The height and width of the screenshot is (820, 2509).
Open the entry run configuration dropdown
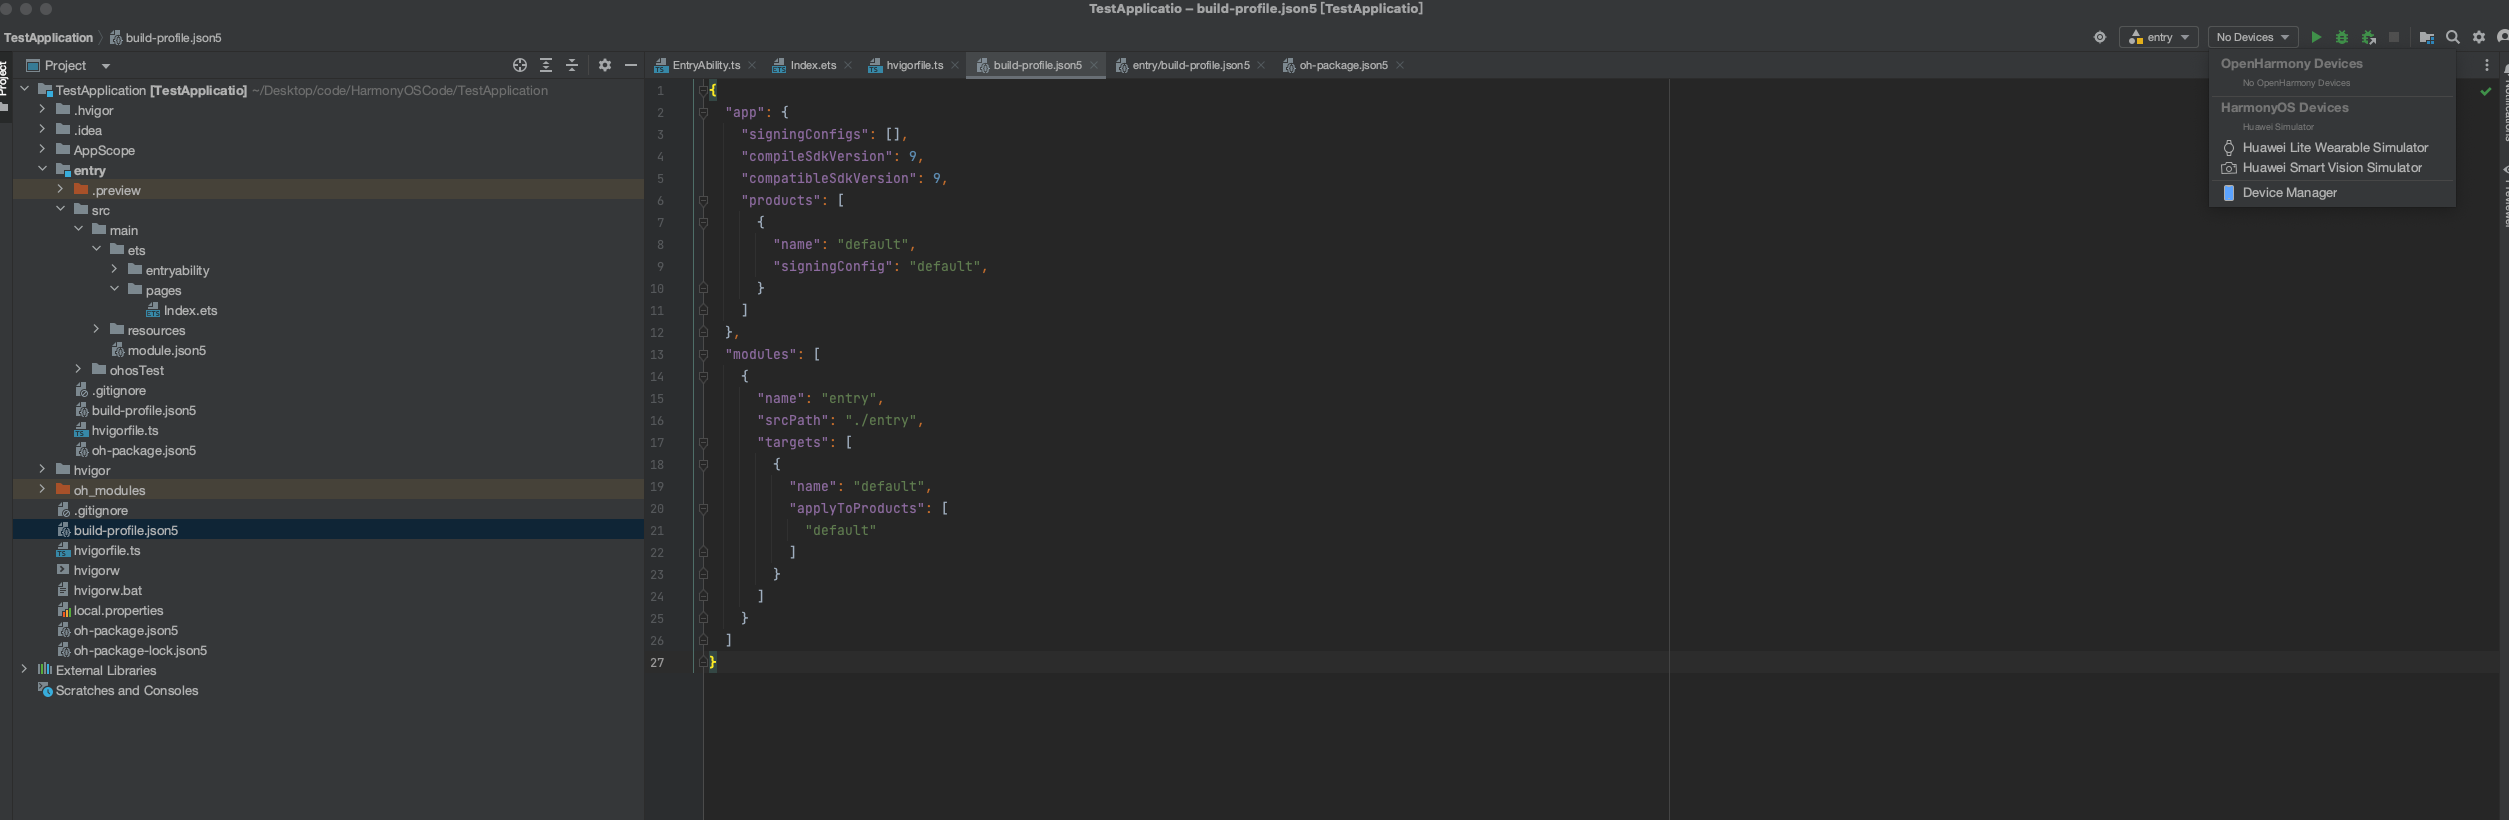click(2159, 37)
